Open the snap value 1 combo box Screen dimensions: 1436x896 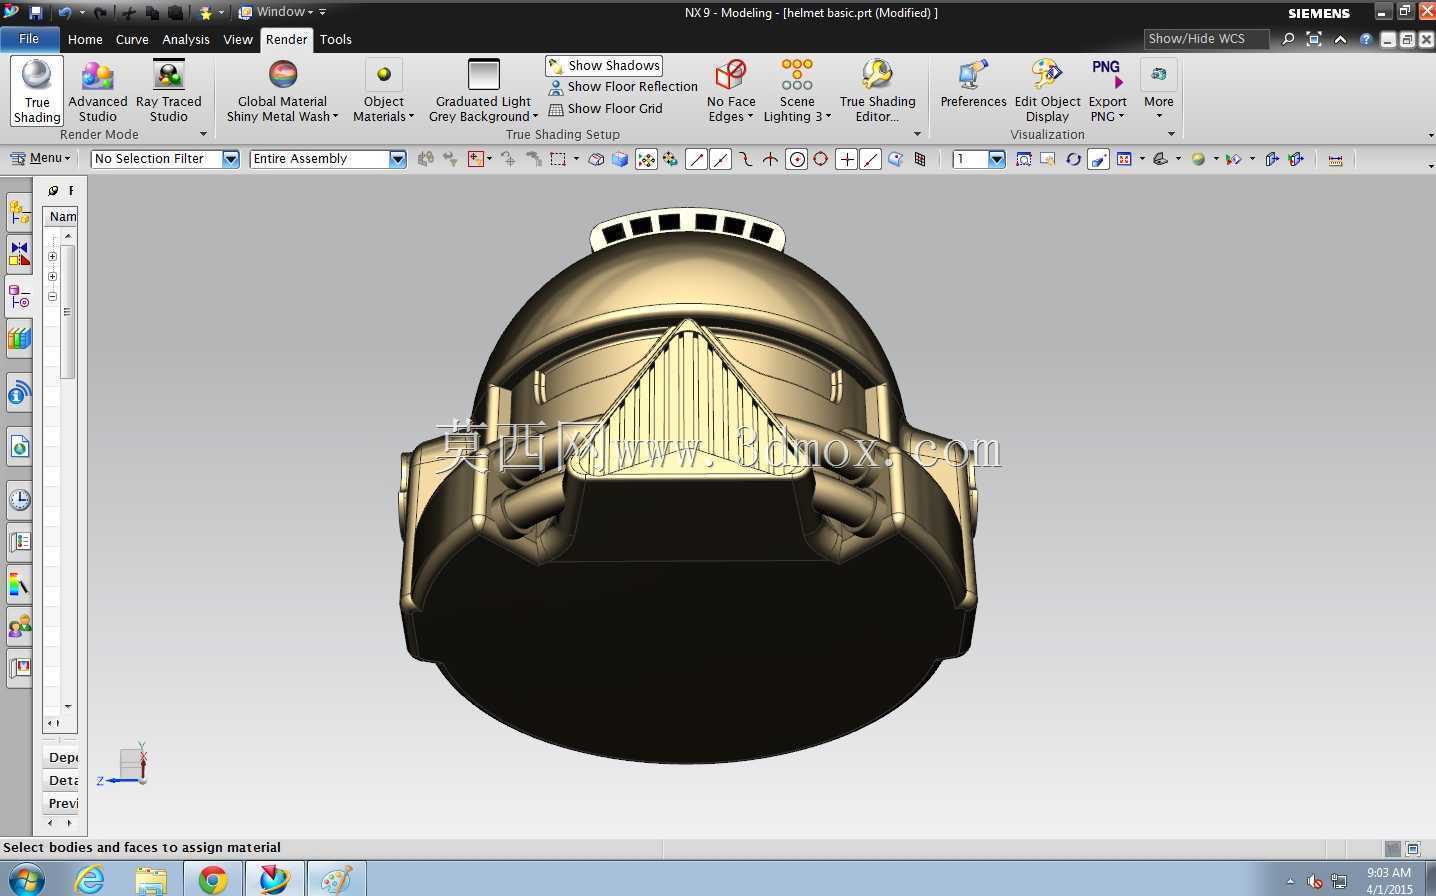979,159
